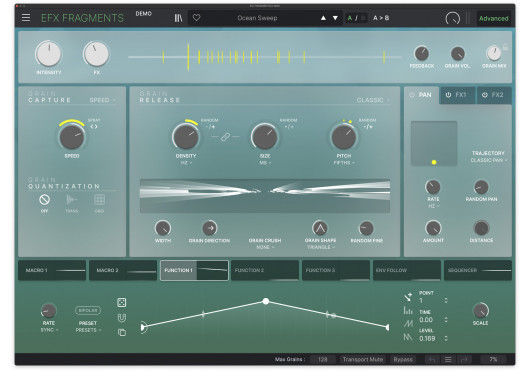Open Trajectory Classic Pan dropdown
Viewport: 530px width, 371px height.
[489, 160]
